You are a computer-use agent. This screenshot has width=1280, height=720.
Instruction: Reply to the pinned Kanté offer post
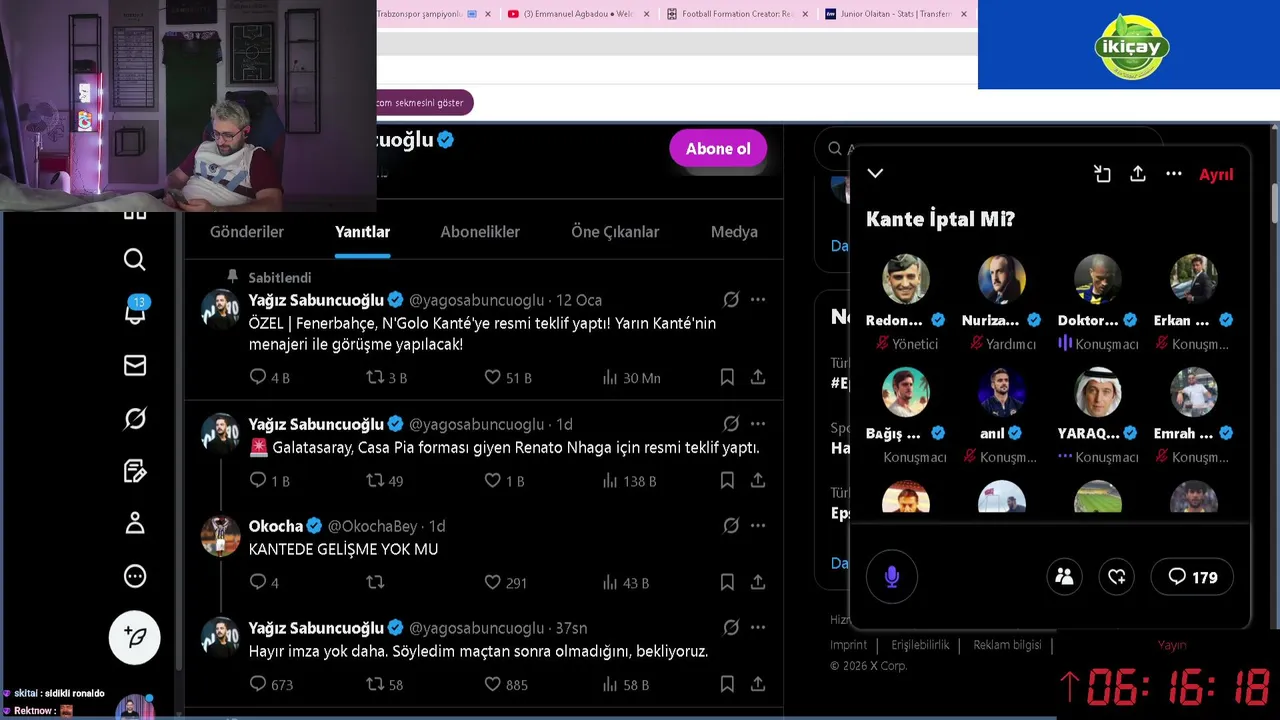(x=258, y=377)
